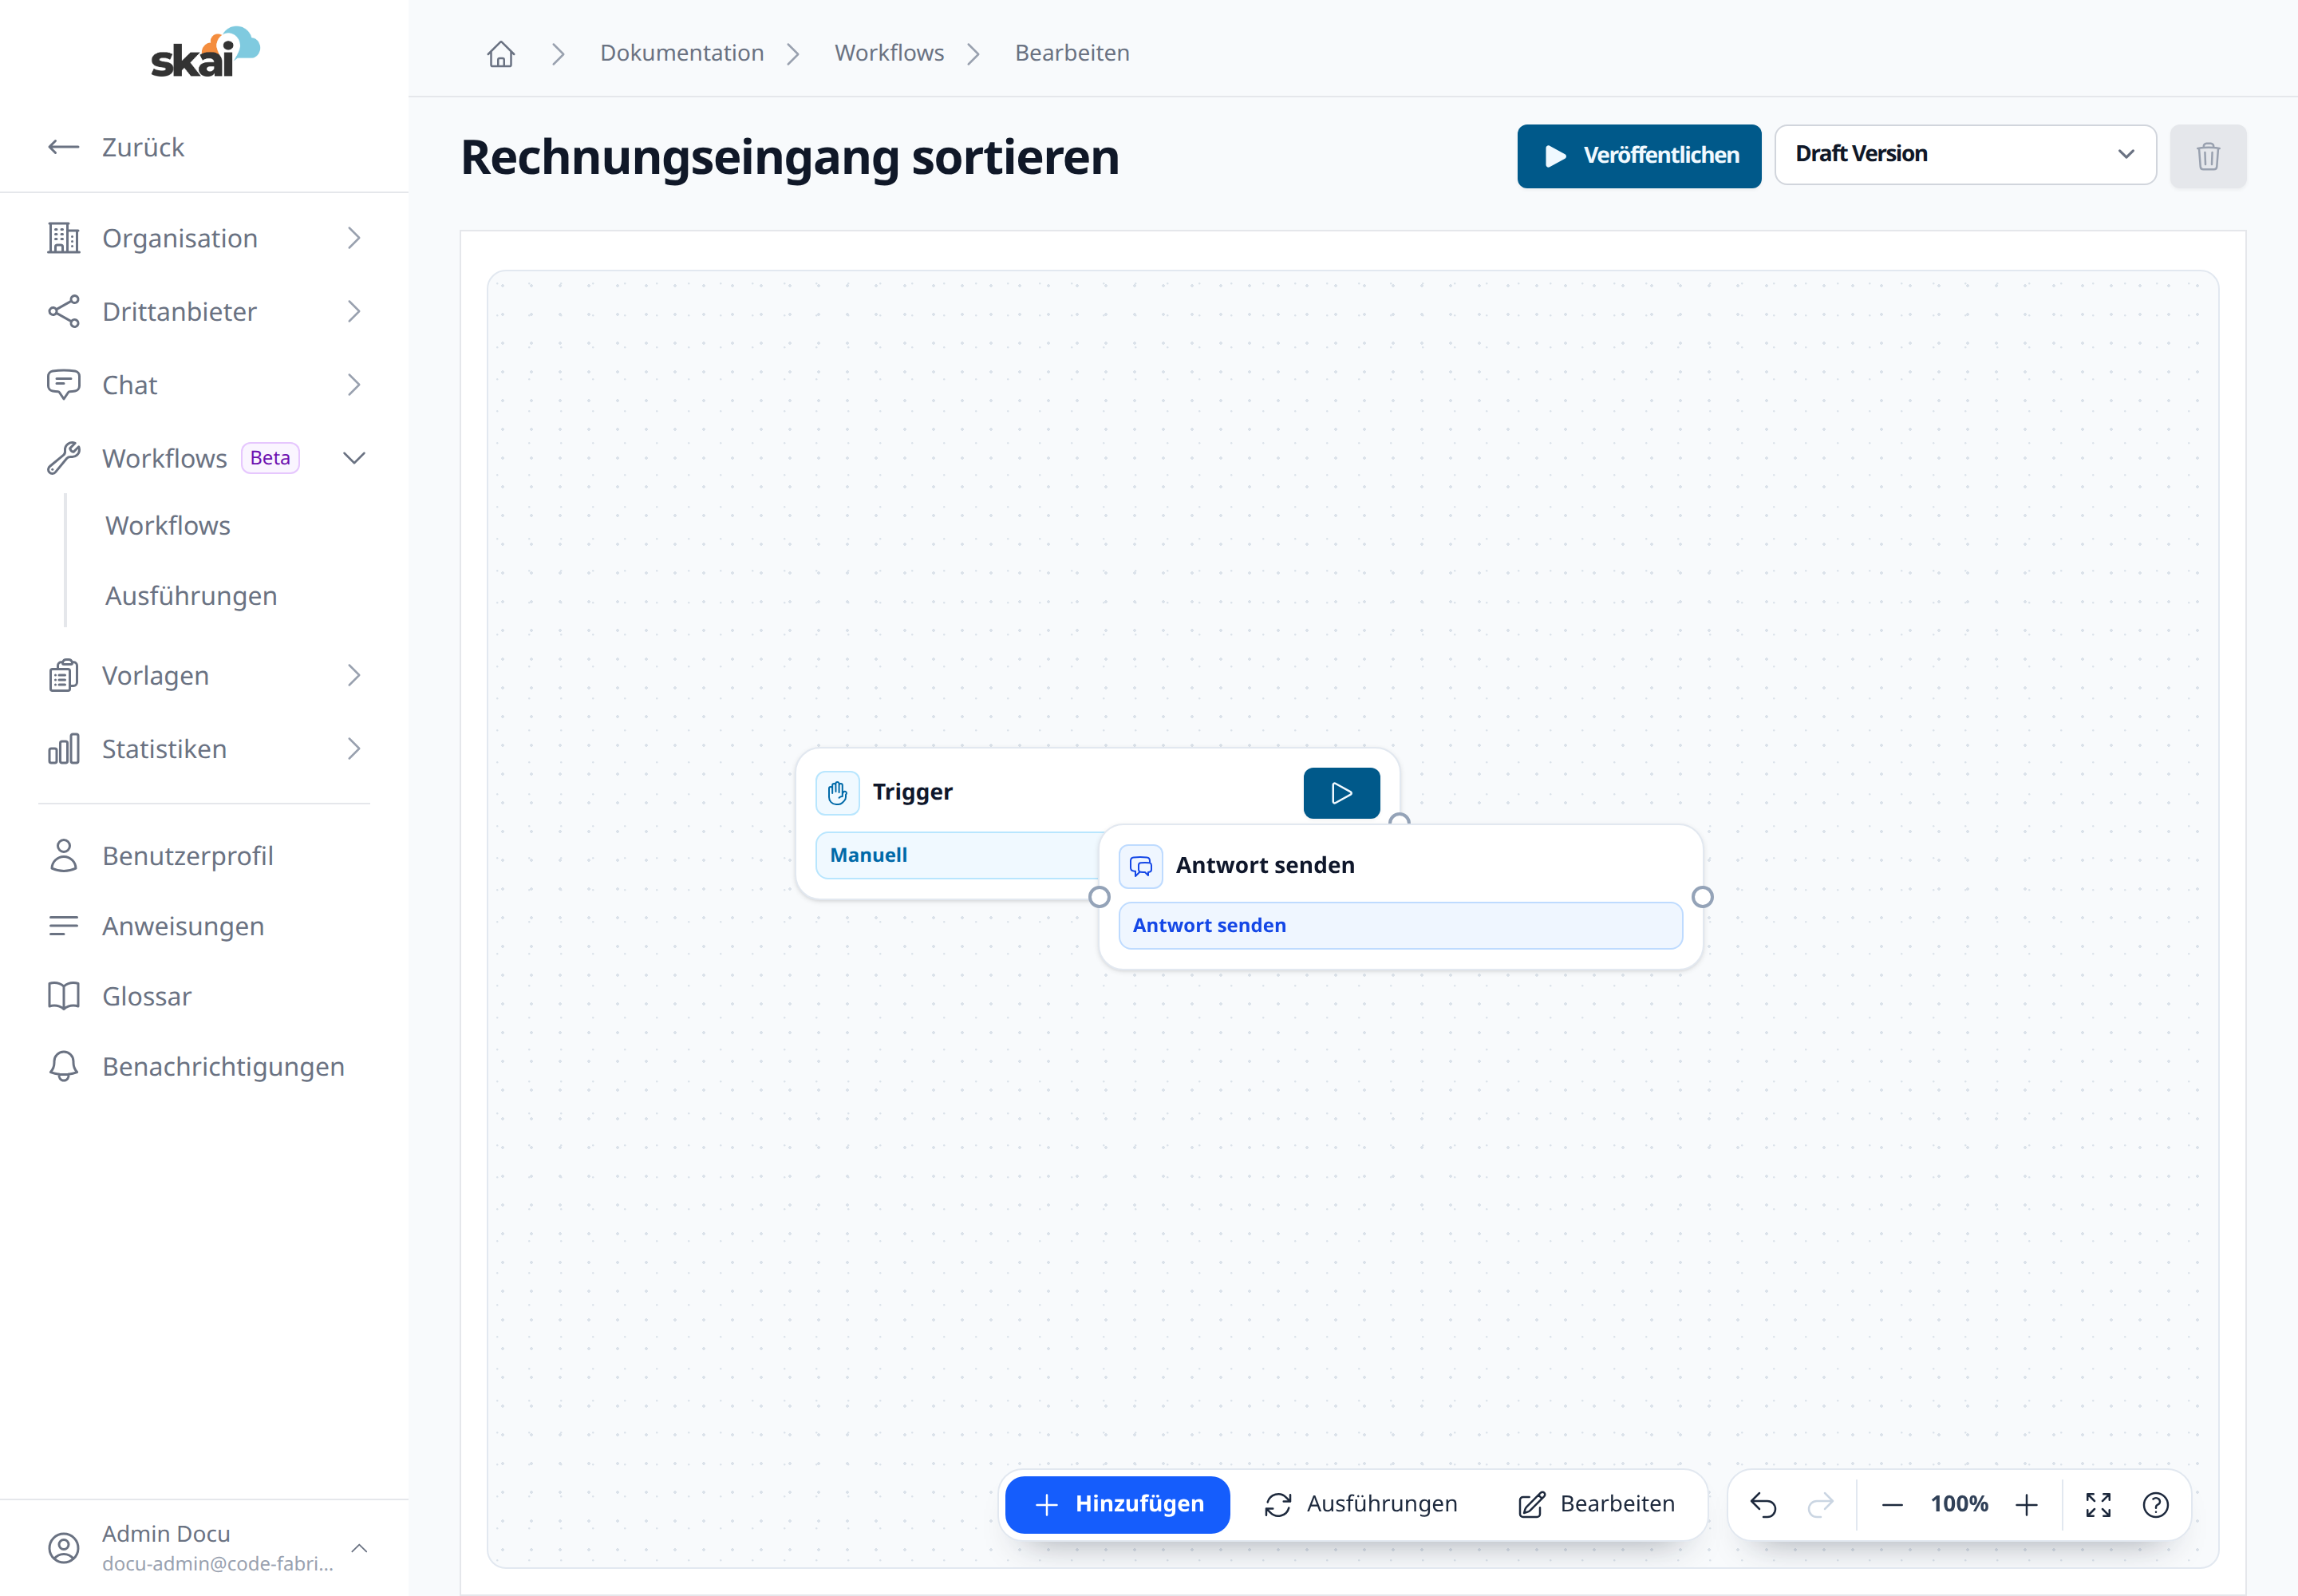
Task: Click Bearbeiten in the canvas toolbar
Action: [x=1596, y=1504]
